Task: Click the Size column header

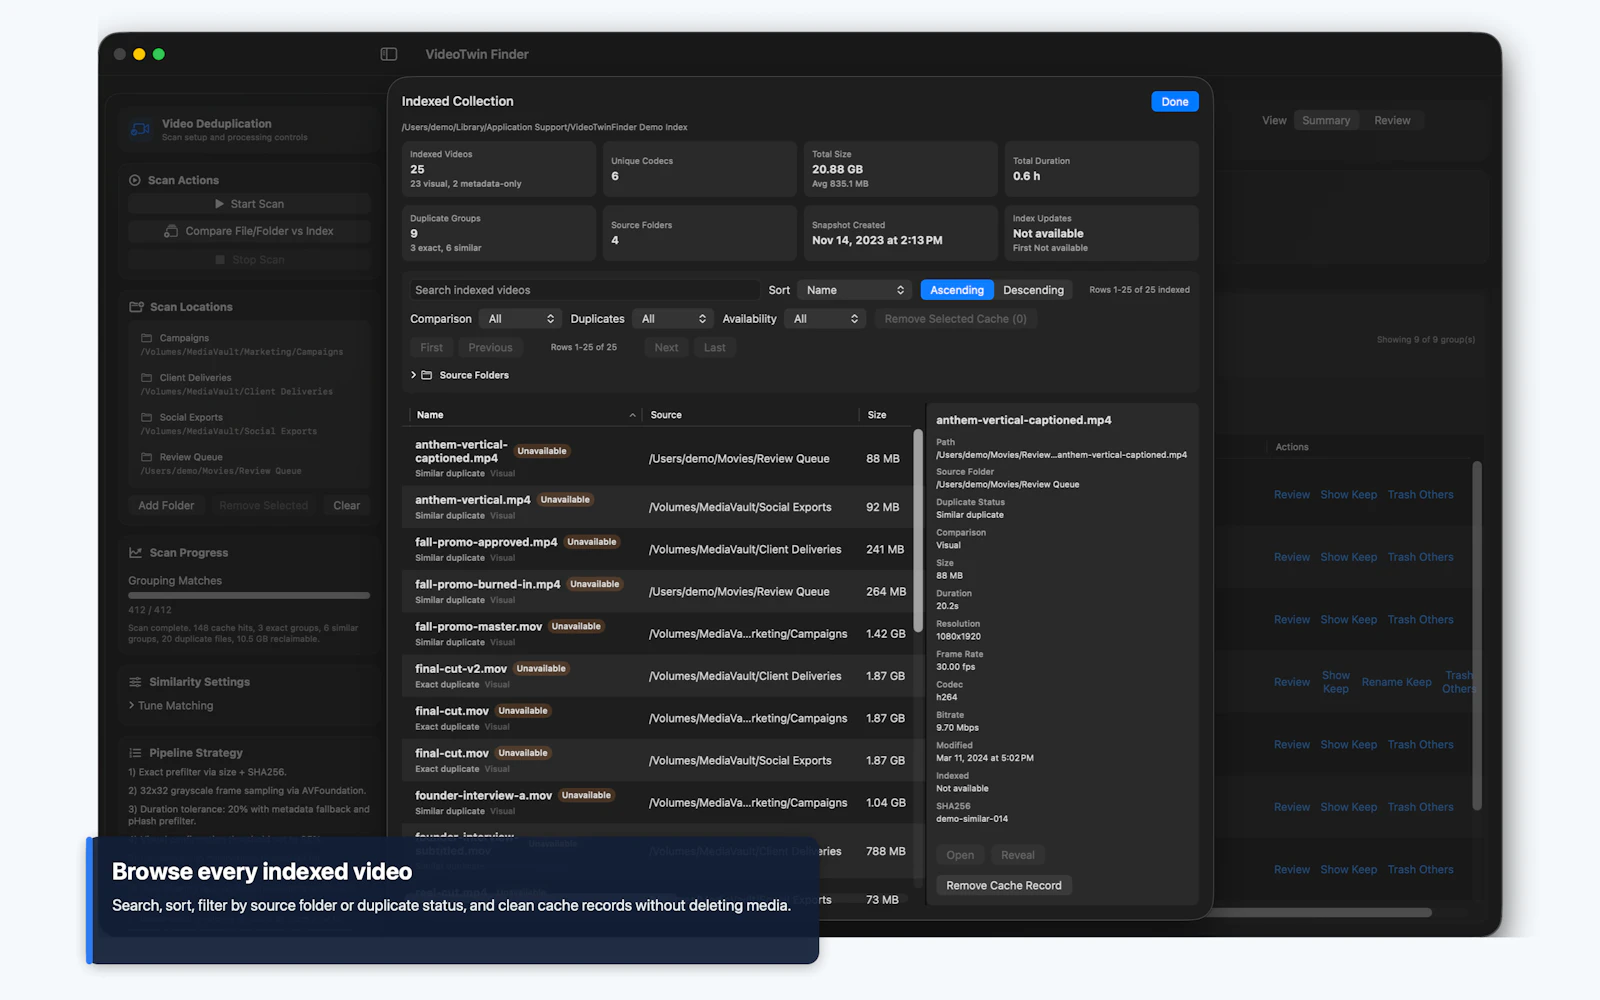Action: pos(877,415)
